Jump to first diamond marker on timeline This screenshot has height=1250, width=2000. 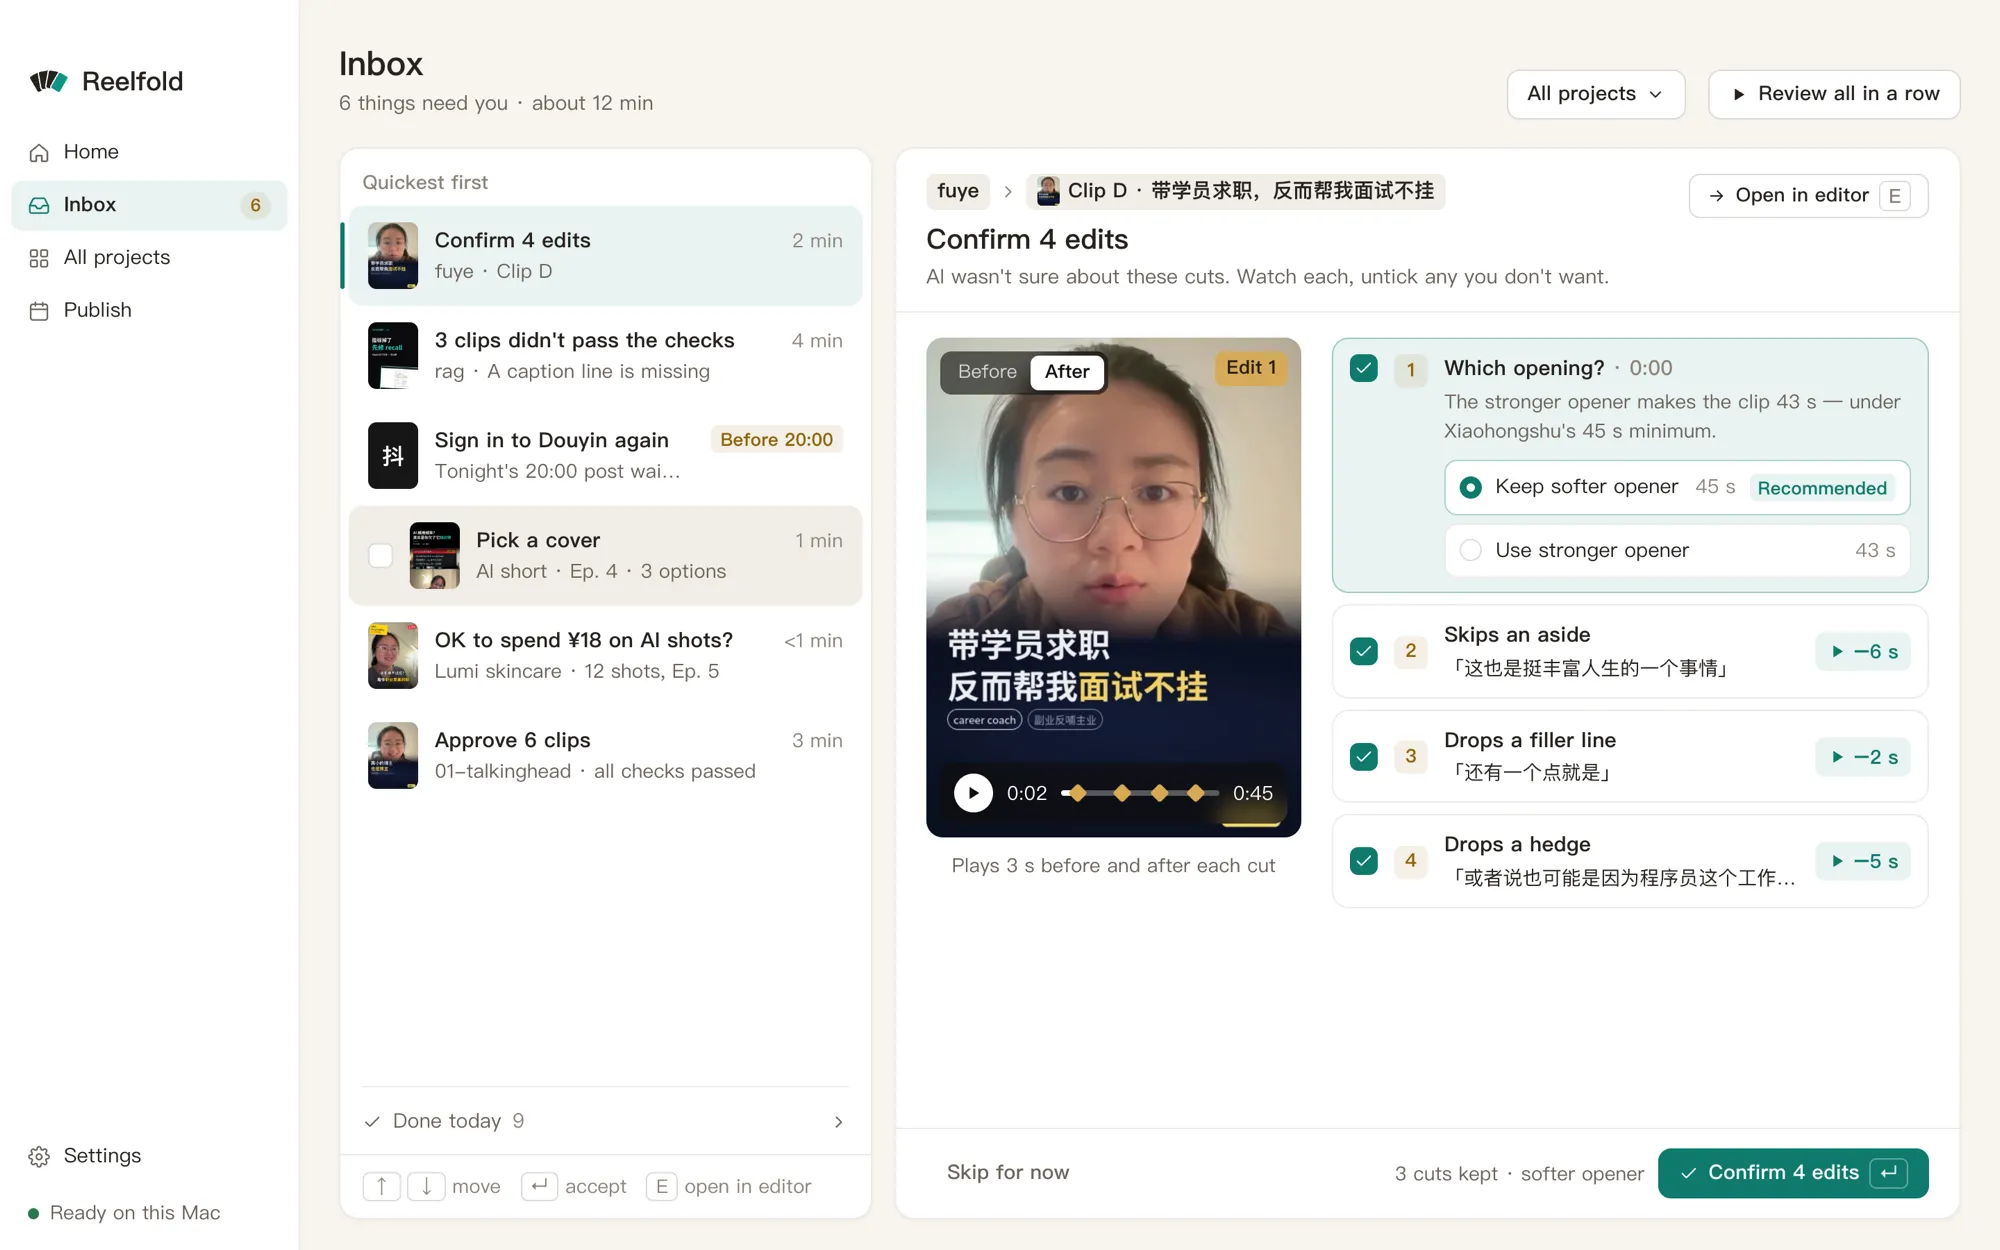point(1079,794)
